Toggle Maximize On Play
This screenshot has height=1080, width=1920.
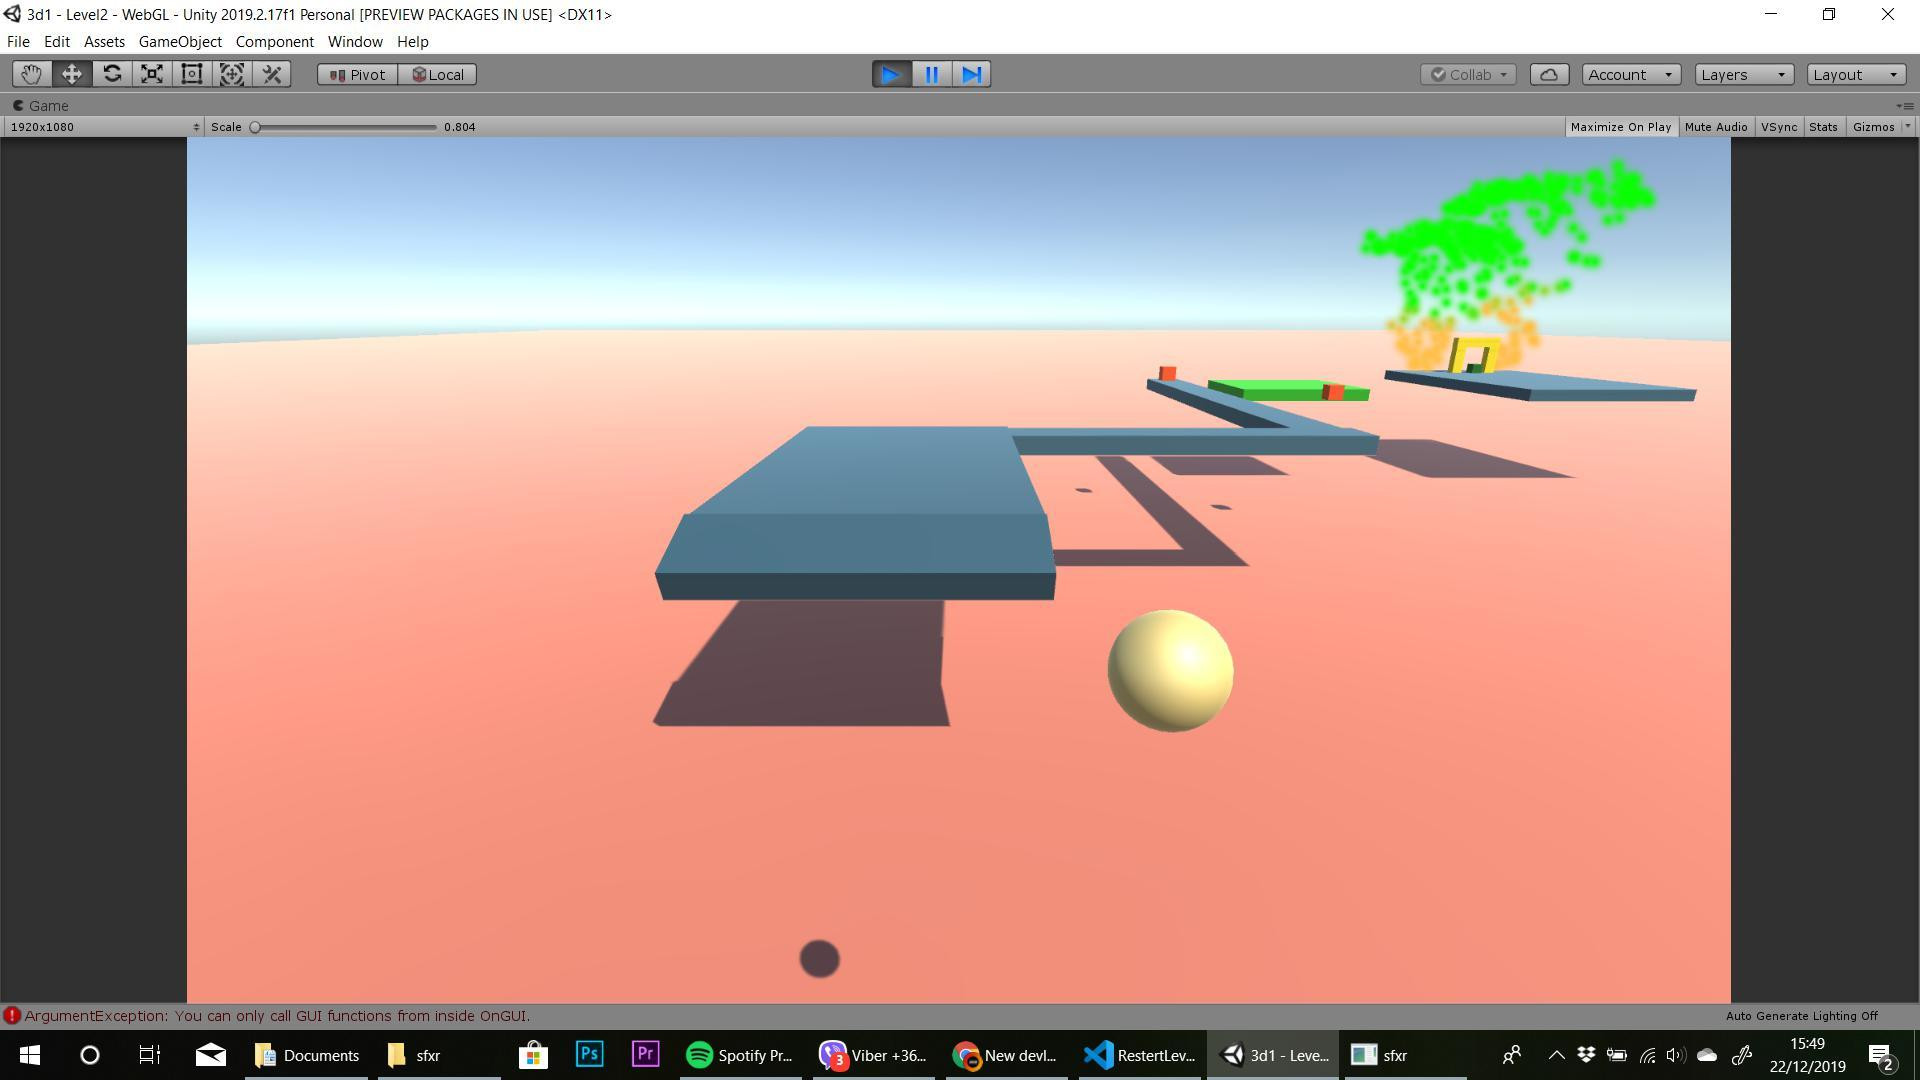1620,127
